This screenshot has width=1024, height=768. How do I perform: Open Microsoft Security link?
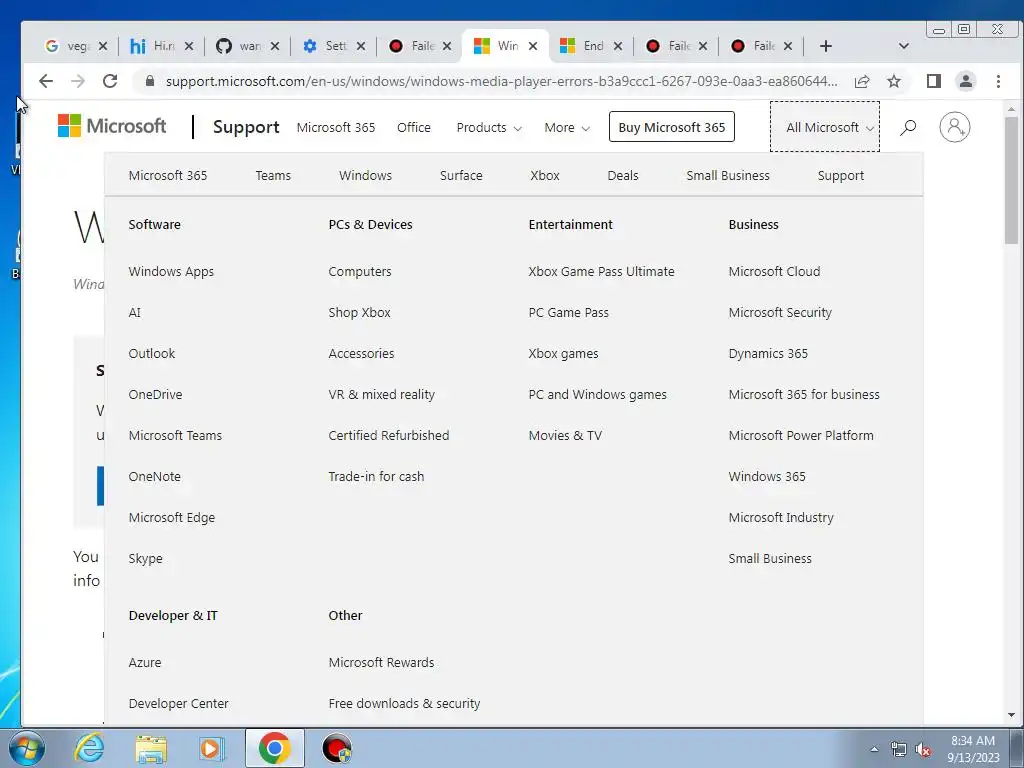pos(780,312)
